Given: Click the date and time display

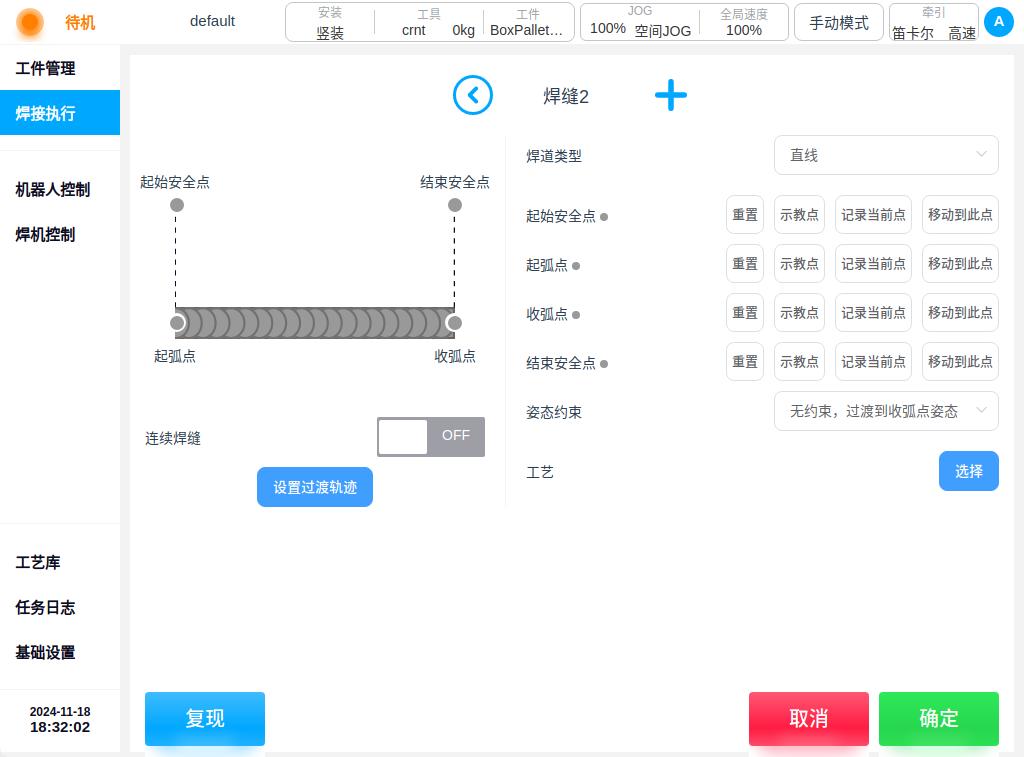Looking at the screenshot, I should click(x=60, y=719).
